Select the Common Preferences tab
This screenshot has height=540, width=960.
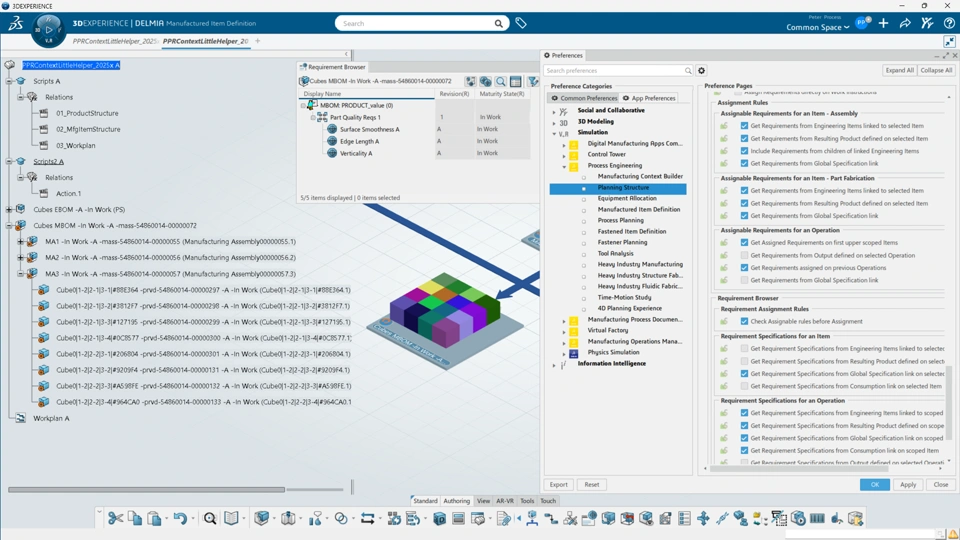[585, 98]
